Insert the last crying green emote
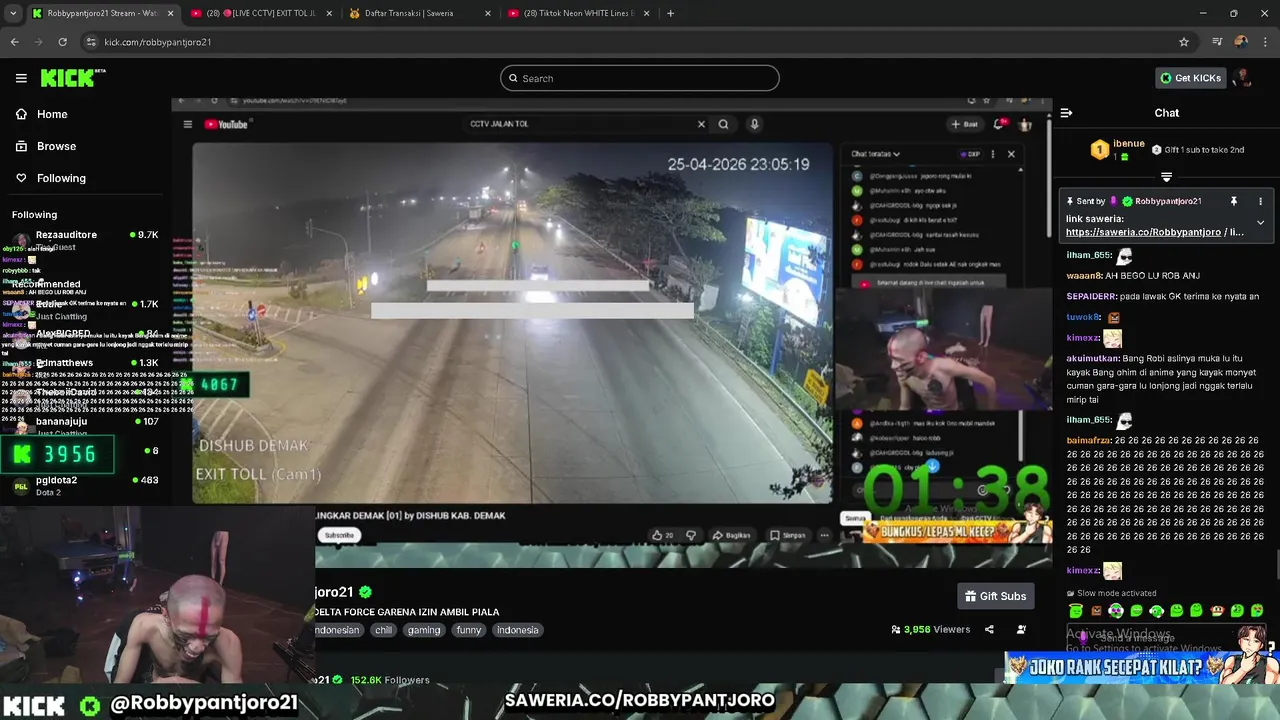This screenshot has width=1280, height=720. pos(1257,611)
